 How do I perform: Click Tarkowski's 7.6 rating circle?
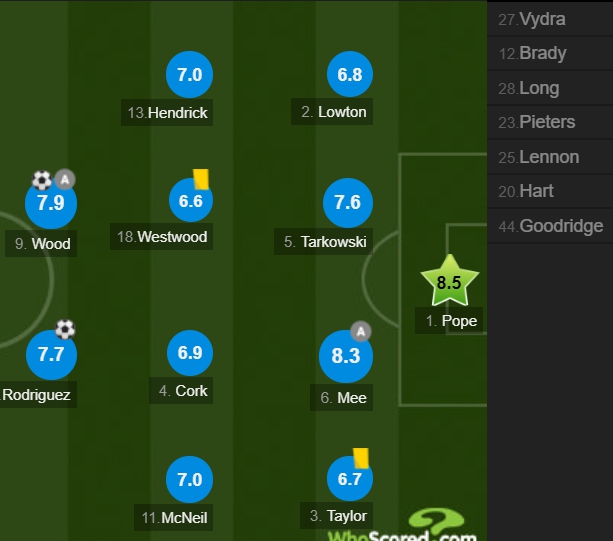tap(348, 202)
